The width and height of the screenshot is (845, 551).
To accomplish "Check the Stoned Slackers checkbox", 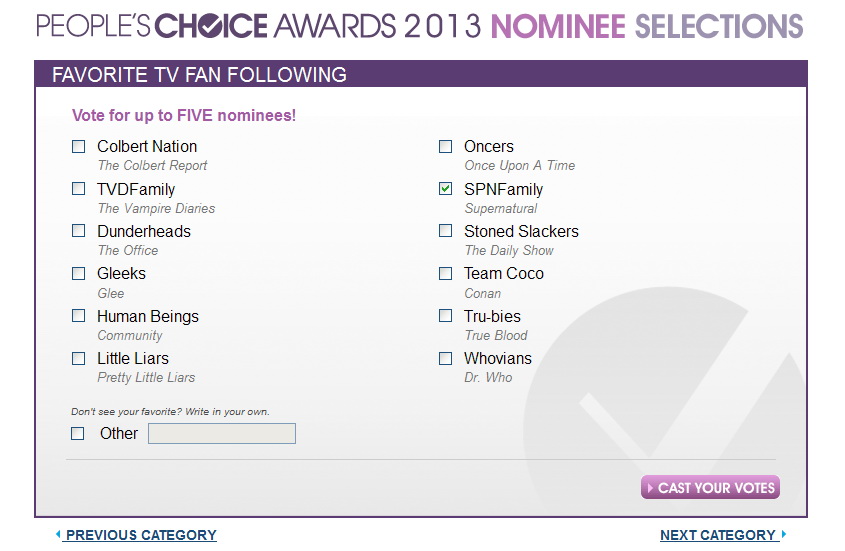I will tap(446, 231).
